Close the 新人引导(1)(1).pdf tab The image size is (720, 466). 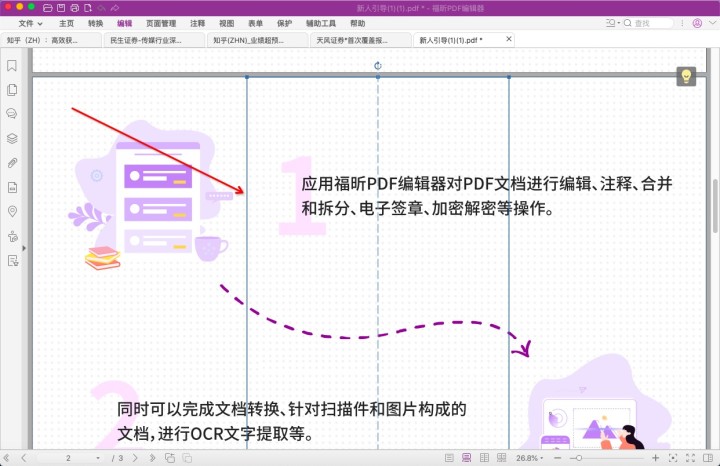509,39
